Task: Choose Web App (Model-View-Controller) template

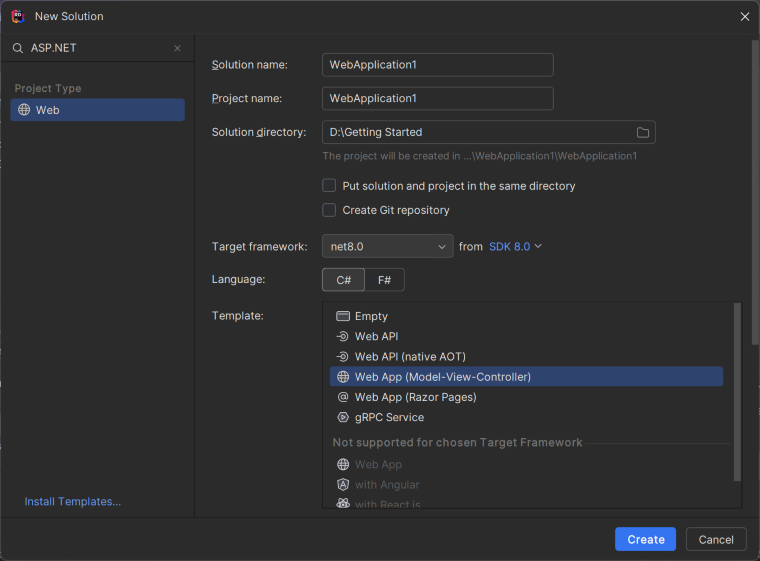Action: click(442, 377)
